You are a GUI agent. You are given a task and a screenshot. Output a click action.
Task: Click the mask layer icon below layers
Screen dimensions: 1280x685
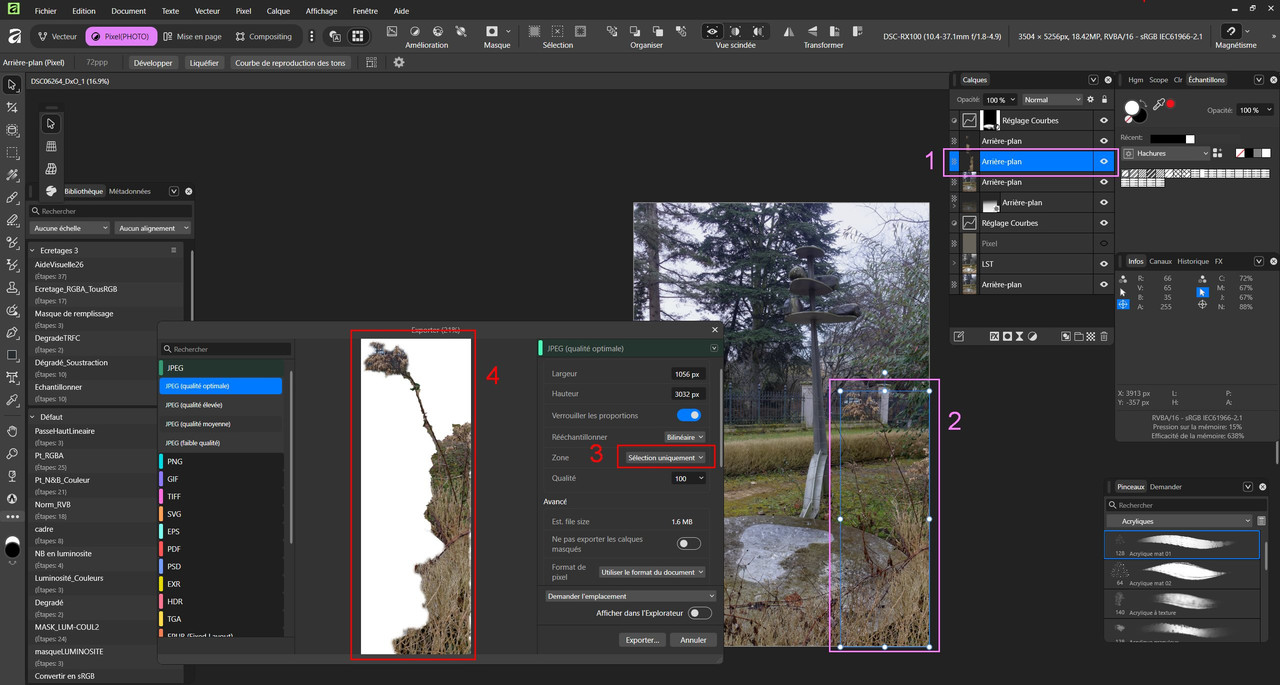(1007, 337)
